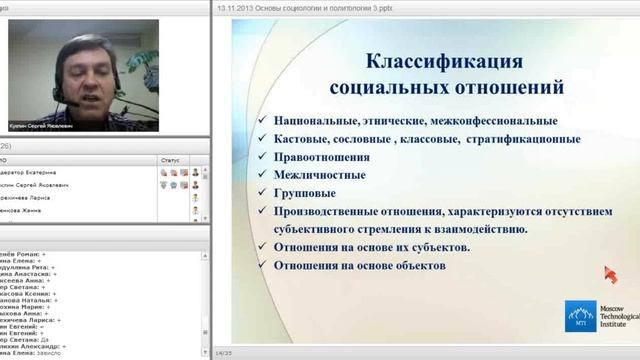Screen dimensions: 640x360
Task: Click the participant icon in the Лариса row
Action: click(x=196, y=198)
